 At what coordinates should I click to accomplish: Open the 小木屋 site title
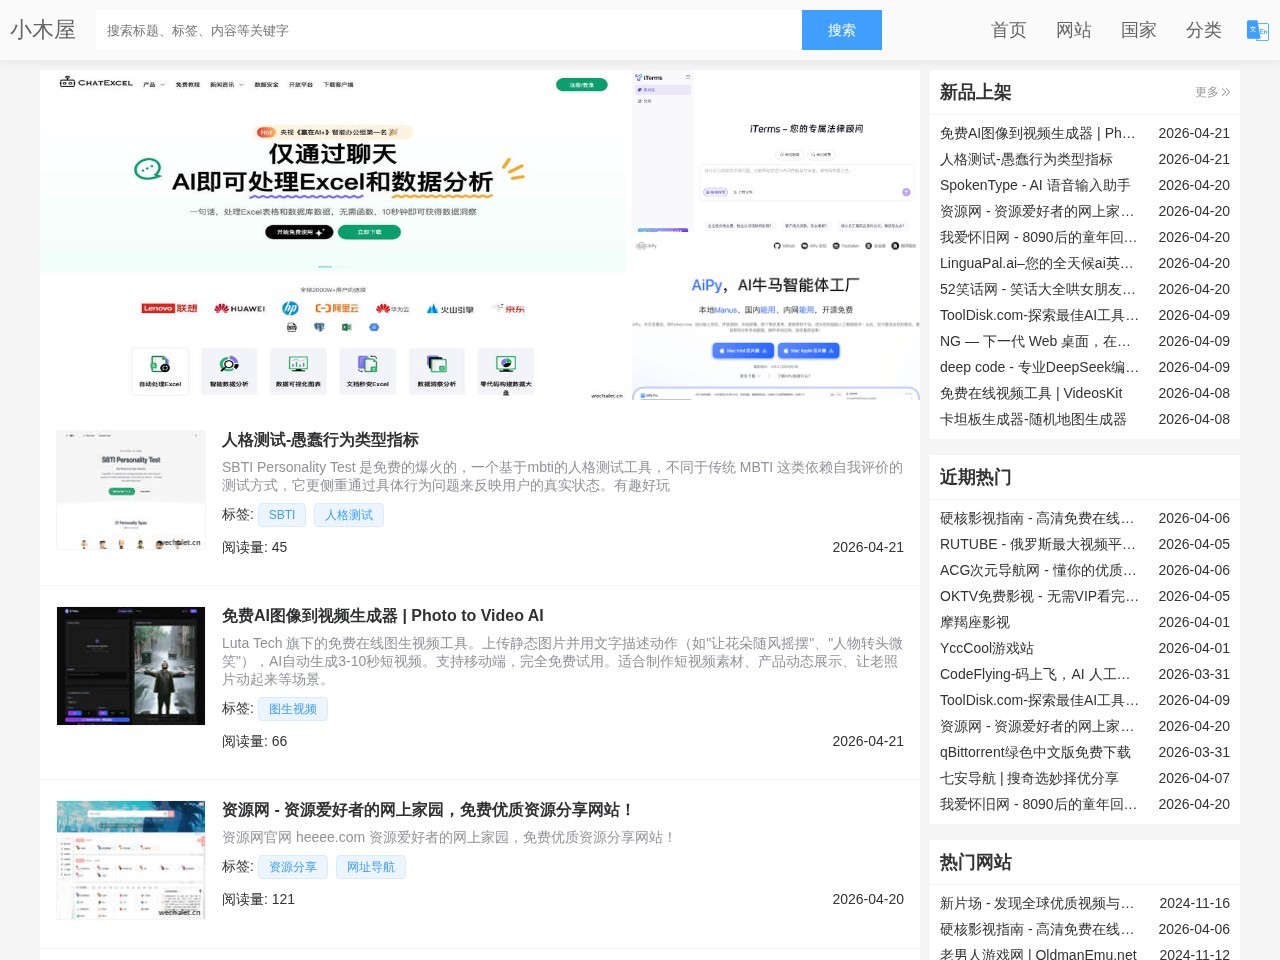43,30
